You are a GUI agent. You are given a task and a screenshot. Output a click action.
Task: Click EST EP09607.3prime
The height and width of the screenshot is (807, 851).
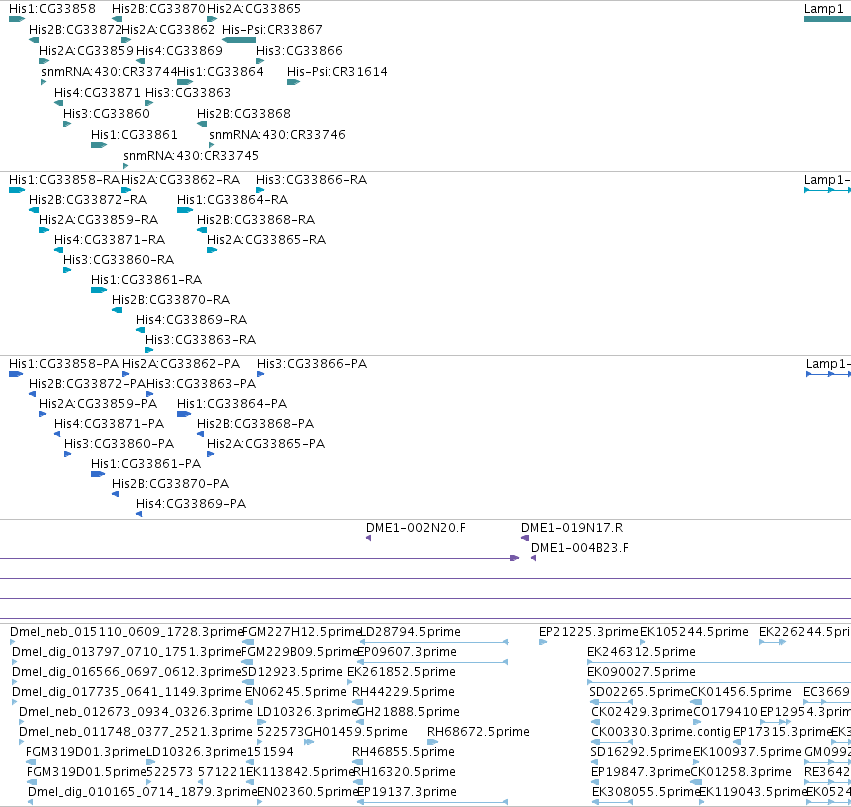click(407, 652)
